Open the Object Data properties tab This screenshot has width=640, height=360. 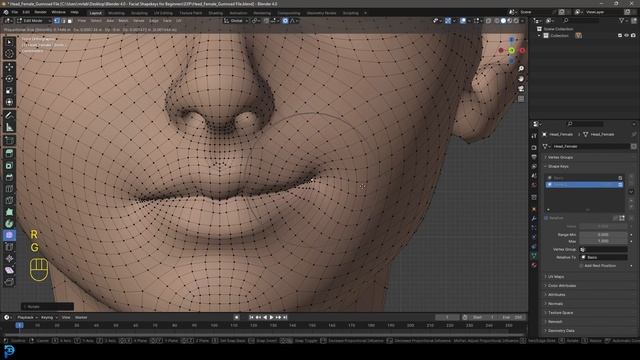pyautogui.click(x=534, y=256)
